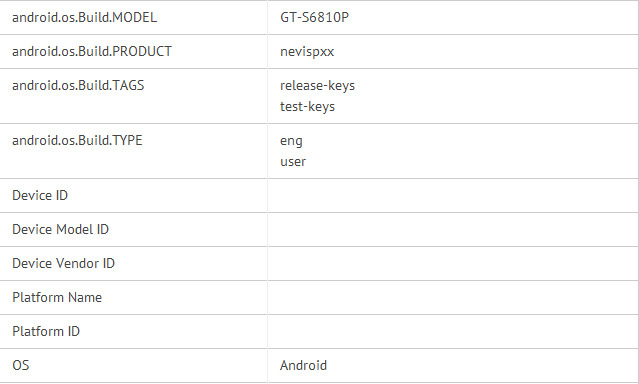Select the OS row label

20,365
